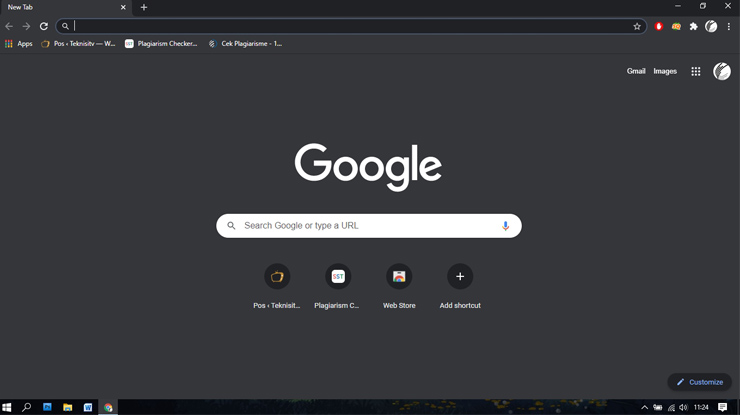Click the address bar
The height and width of the screenshot is (415, 740).
352,26
